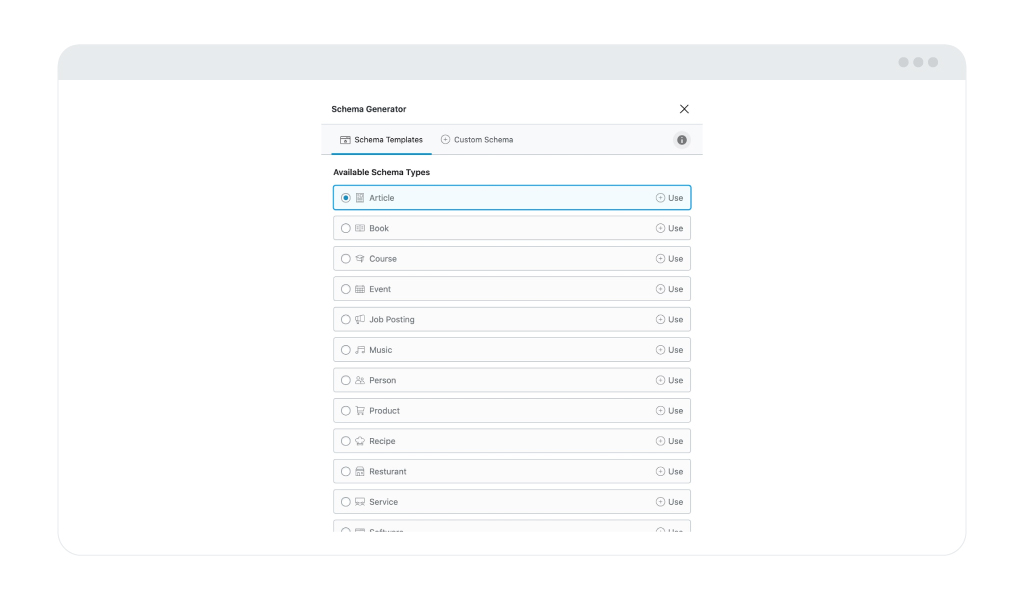Switch to the Schema Templates tab
The image size is (1024, 600).
(381, 140)
